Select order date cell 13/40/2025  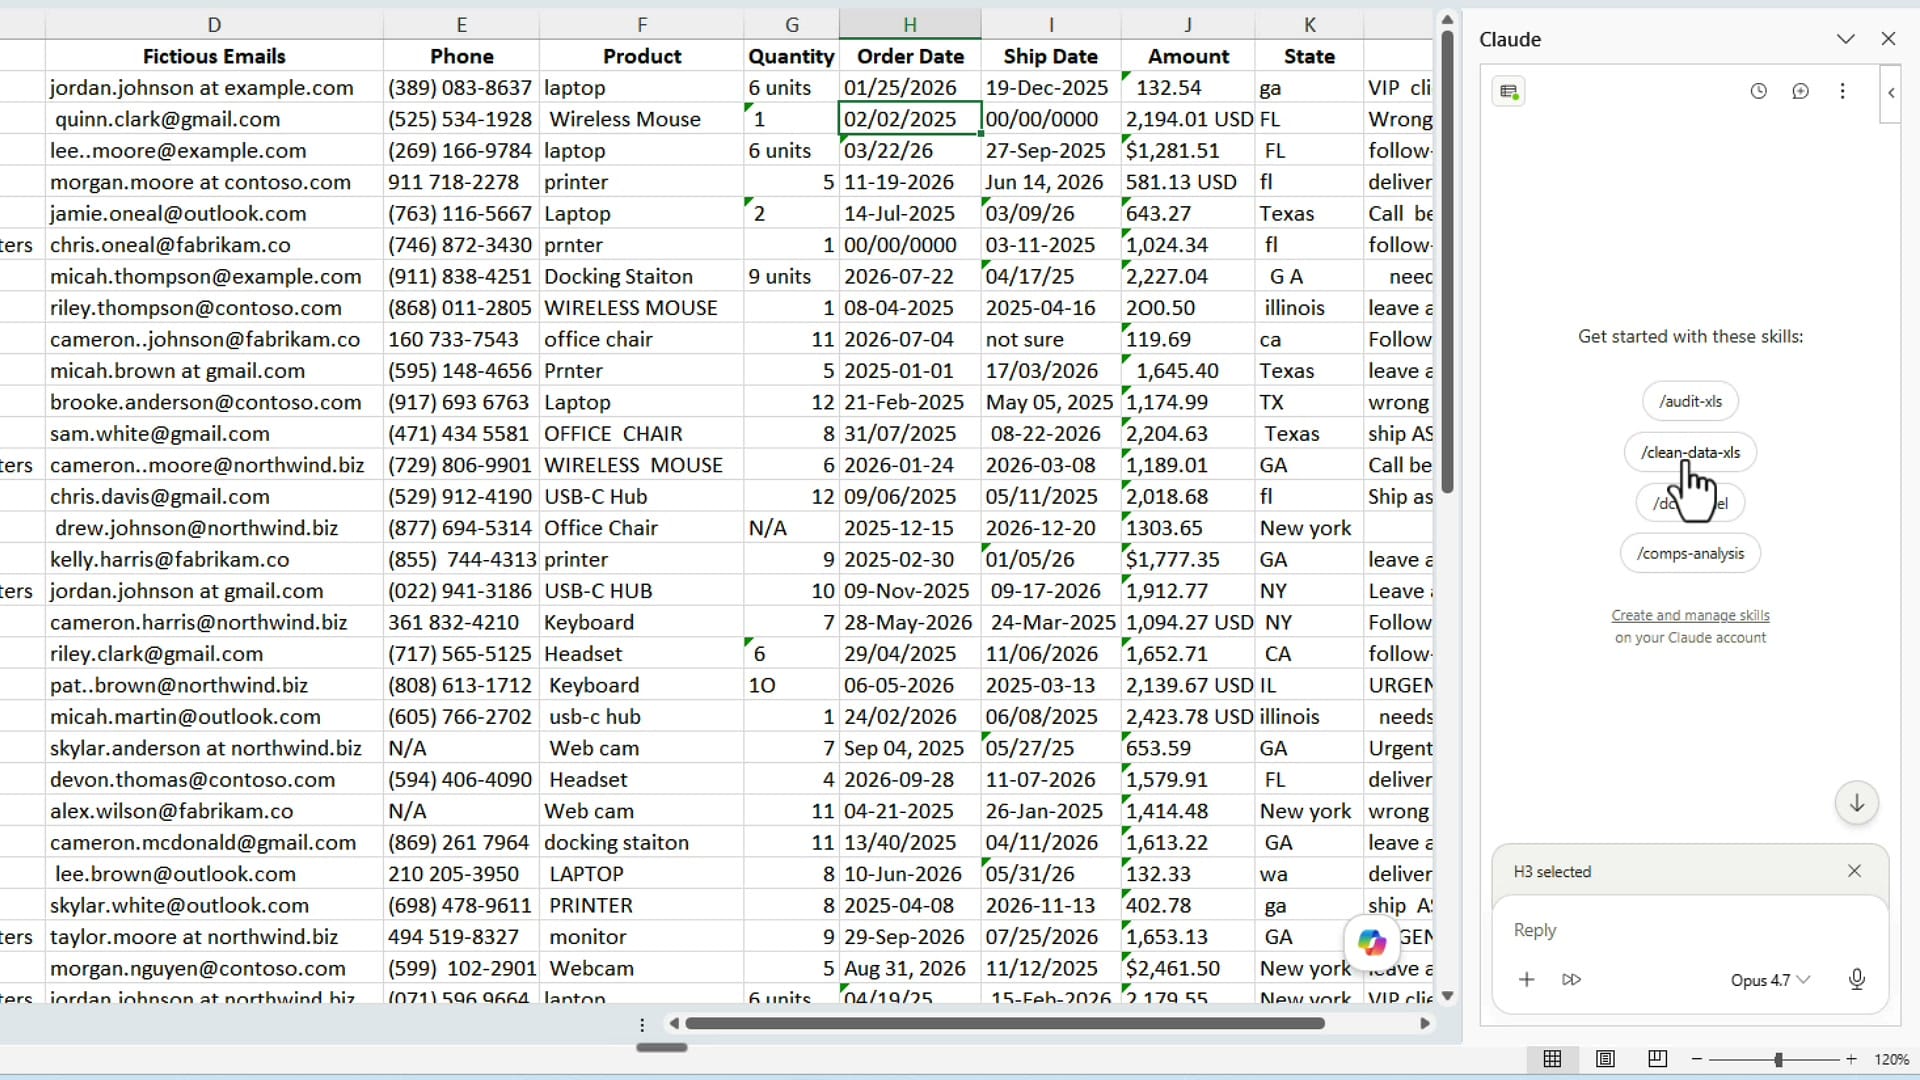click(x=910, y=842)
